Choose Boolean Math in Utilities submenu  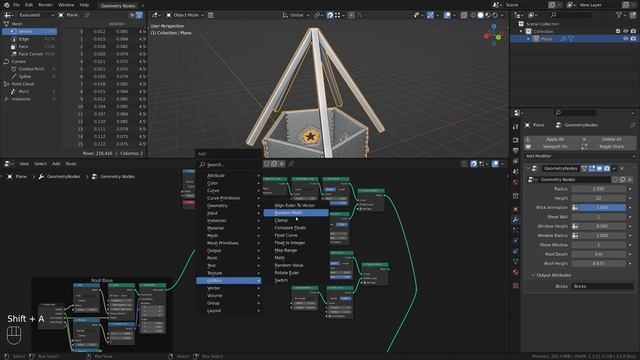click(x=296, y=213)
